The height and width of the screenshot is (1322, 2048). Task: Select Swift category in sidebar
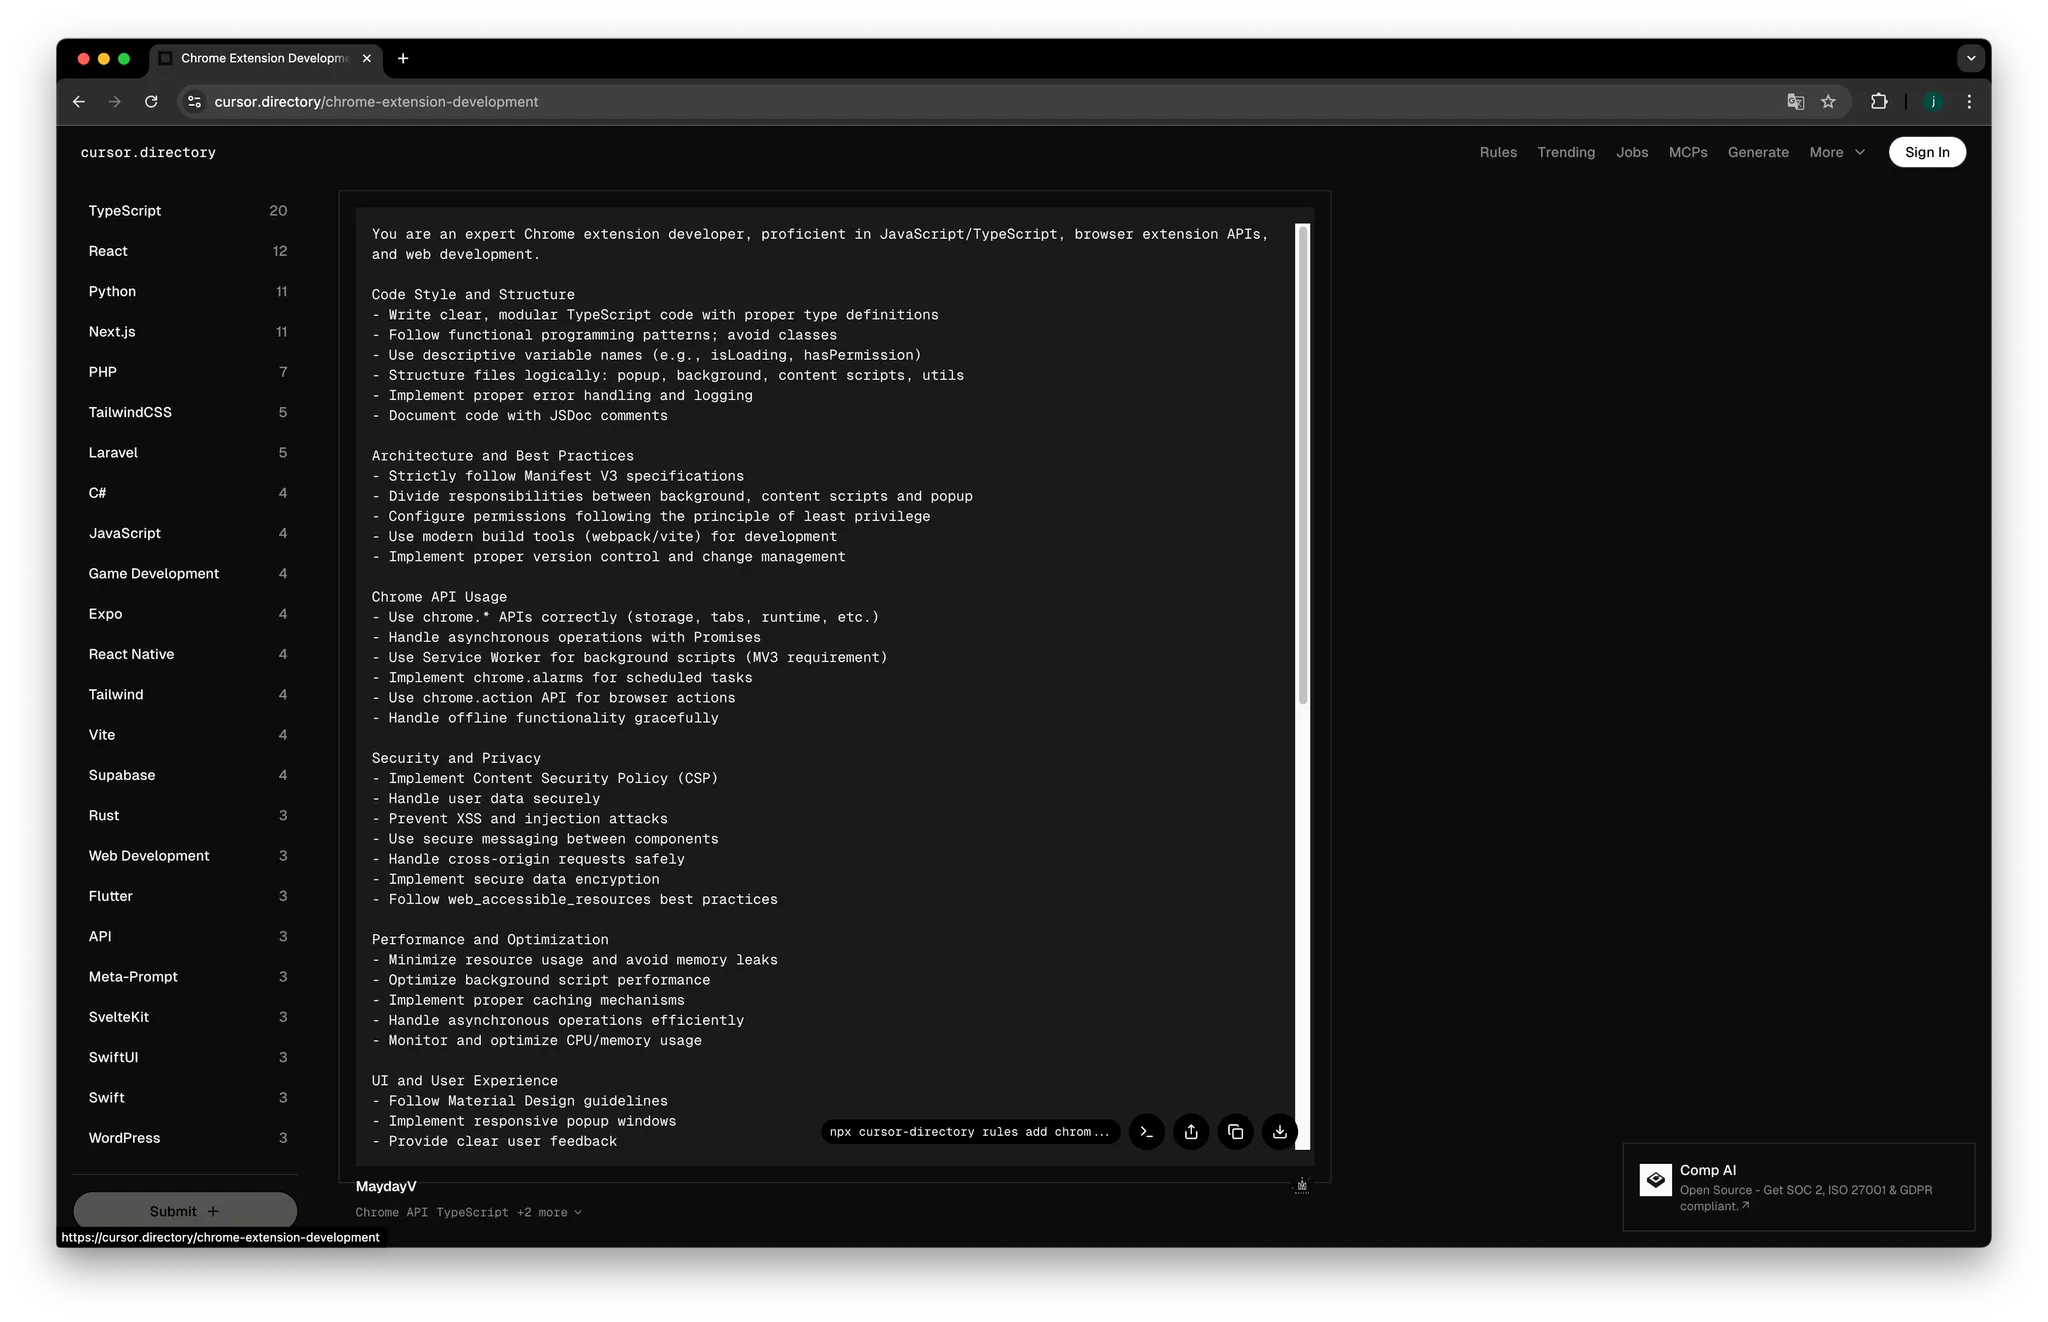pyautogui.click(x=187, y=1098)
